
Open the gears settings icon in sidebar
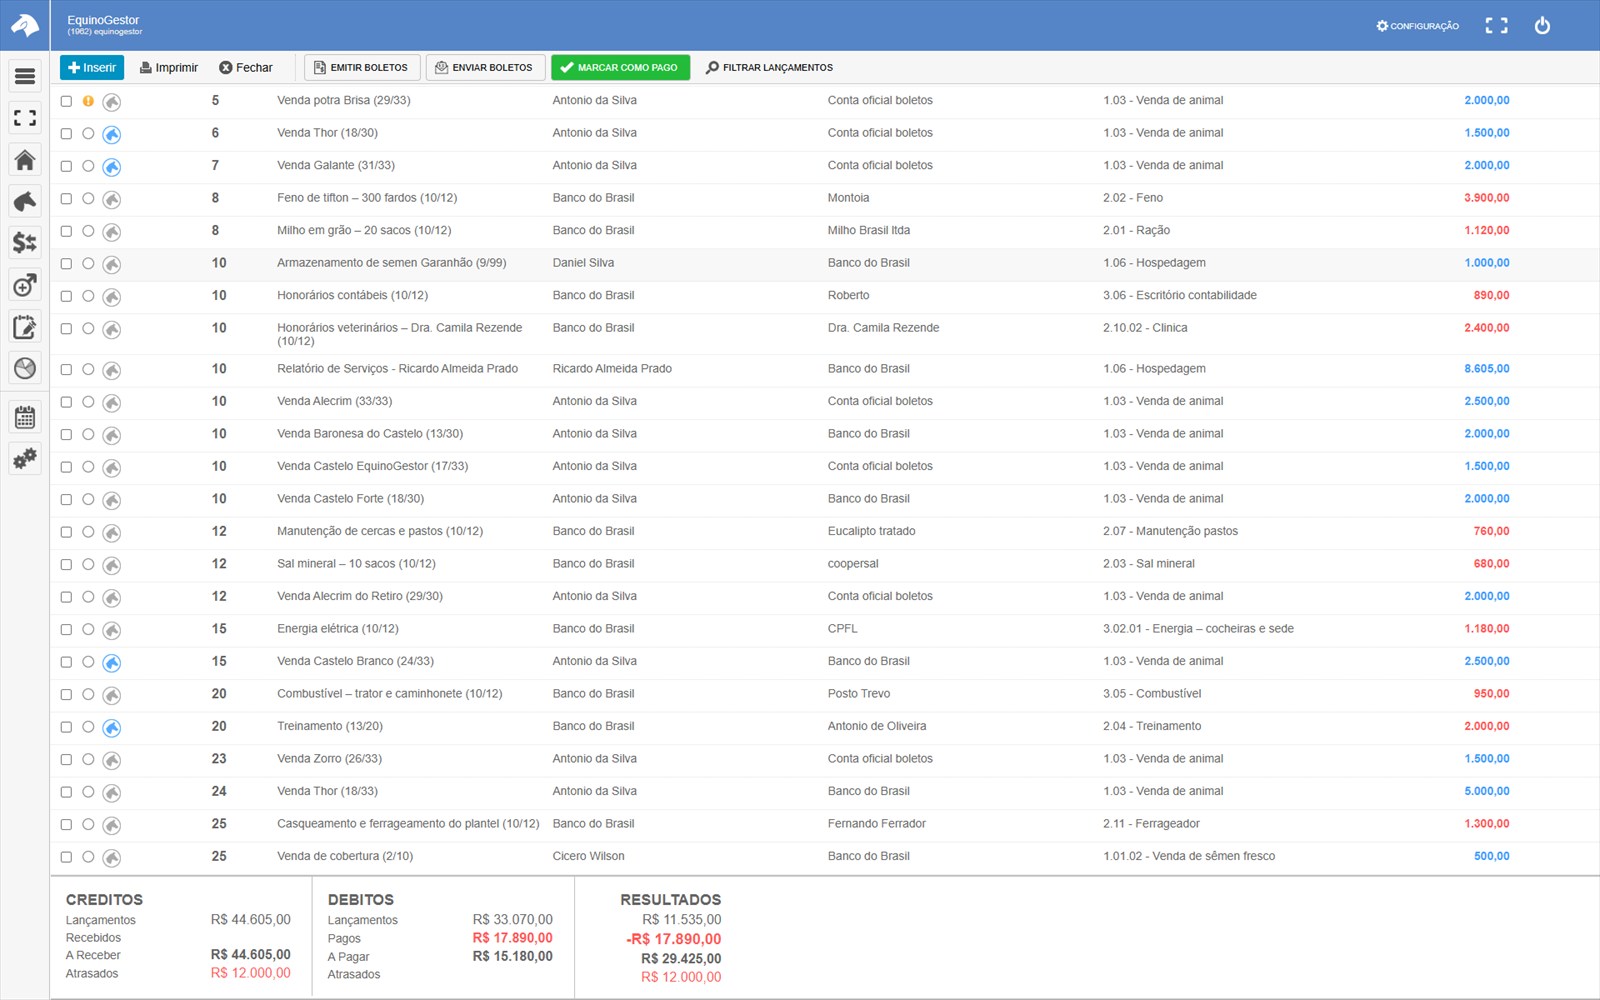[x=25, y=459]
